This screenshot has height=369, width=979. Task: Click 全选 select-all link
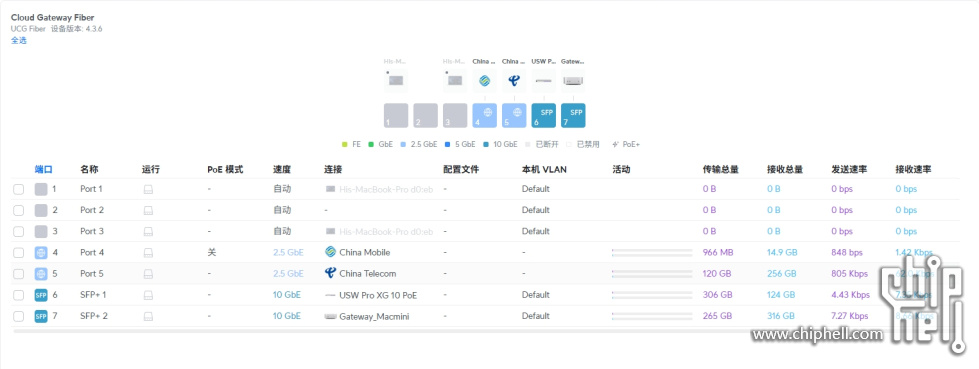[19, 41]
